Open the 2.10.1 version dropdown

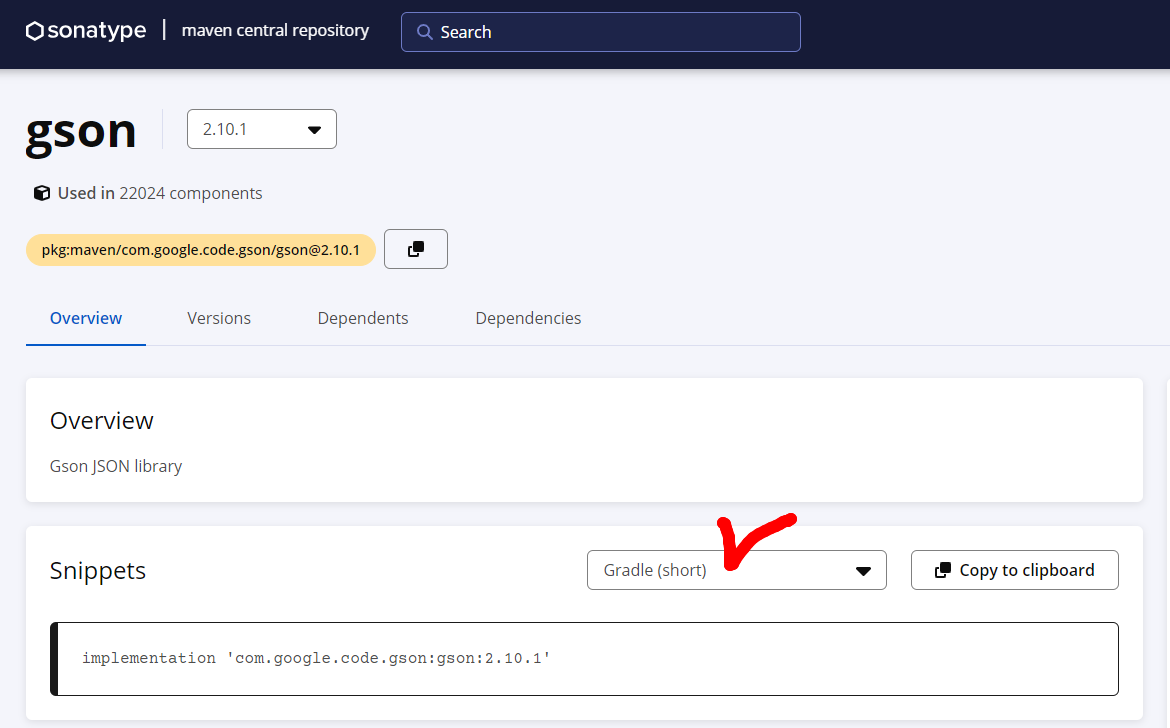tap(262, 129)
